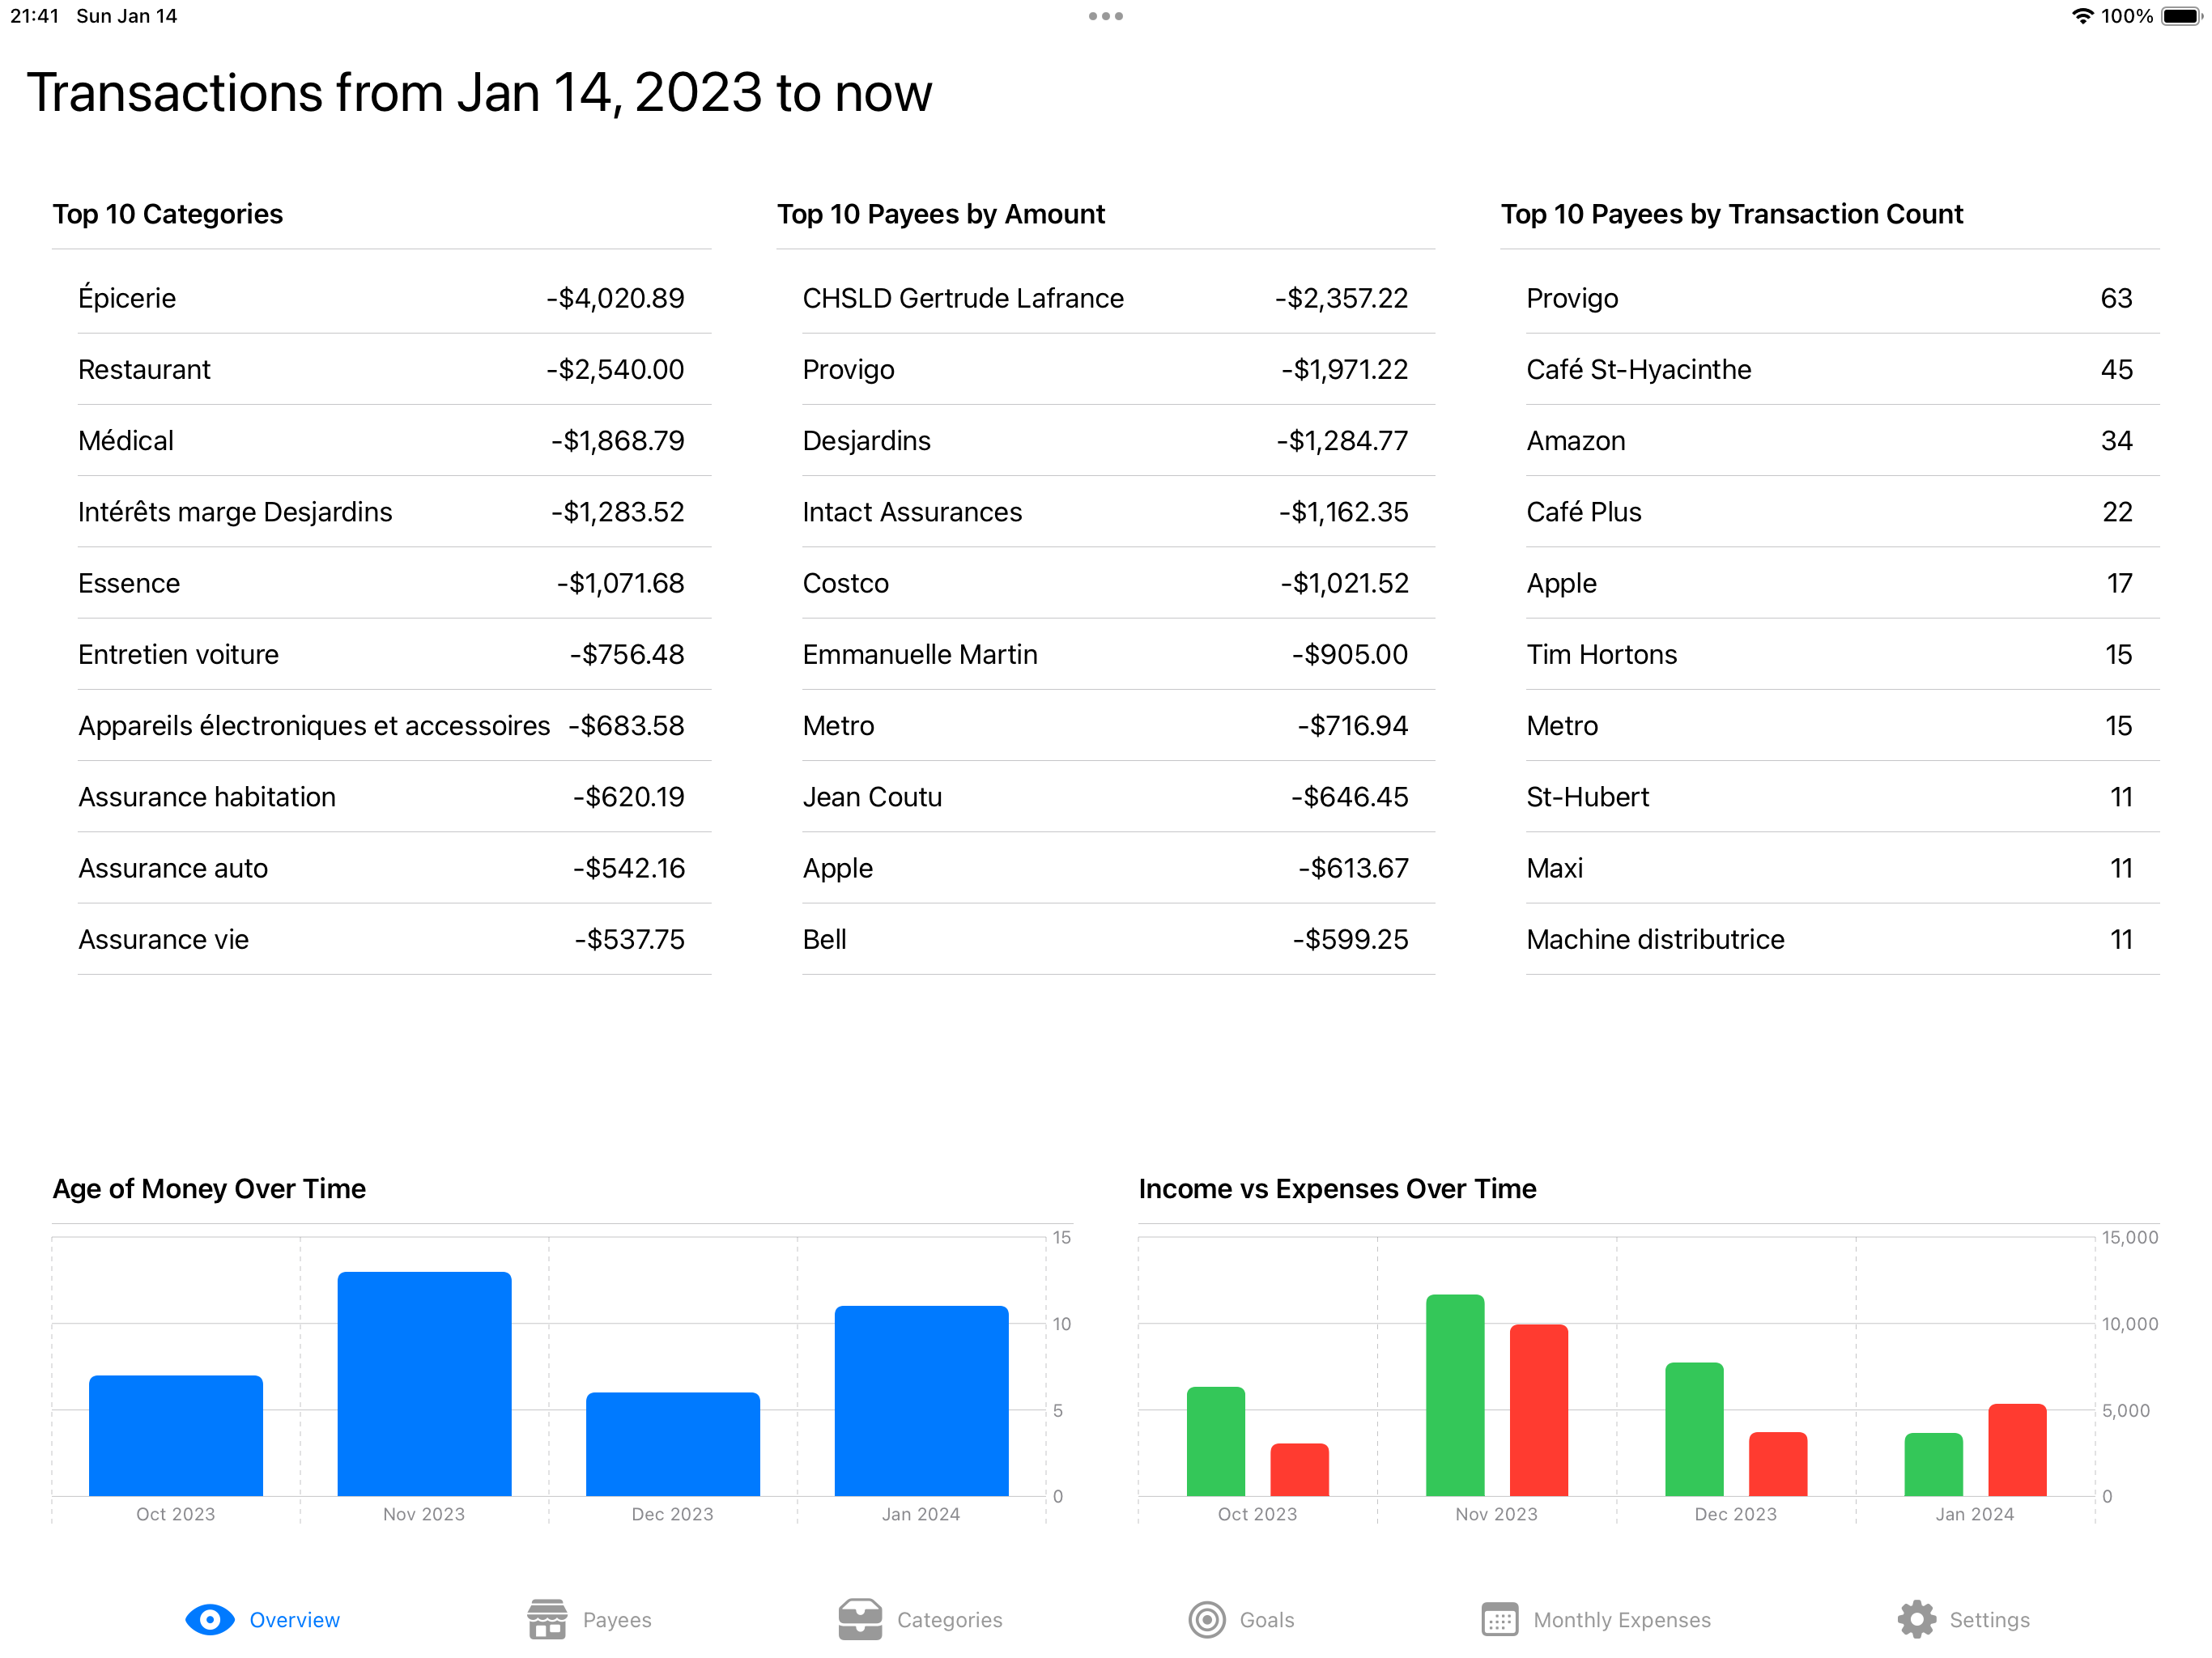Tap the Transactions from Jan 14, 2023 title
Image resolution: width=2212 pixels, height=1658 pixels.
[479, 93]
